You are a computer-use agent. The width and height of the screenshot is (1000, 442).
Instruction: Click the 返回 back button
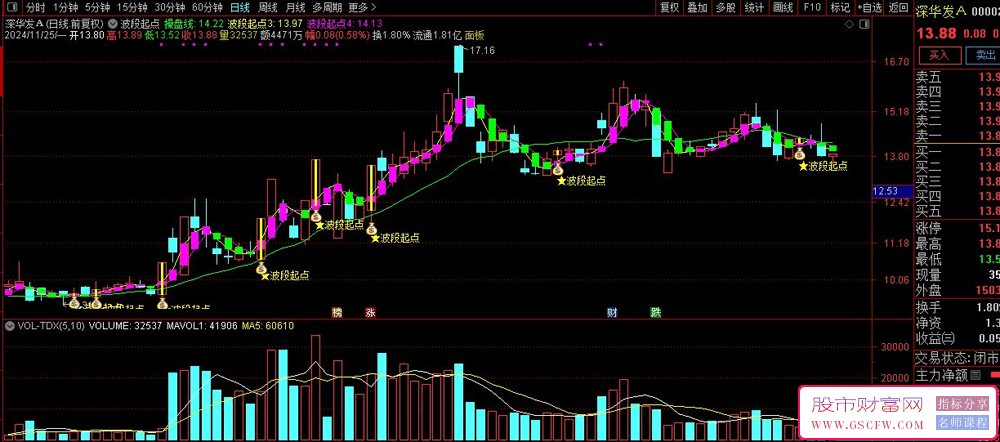tap(898, 8)
